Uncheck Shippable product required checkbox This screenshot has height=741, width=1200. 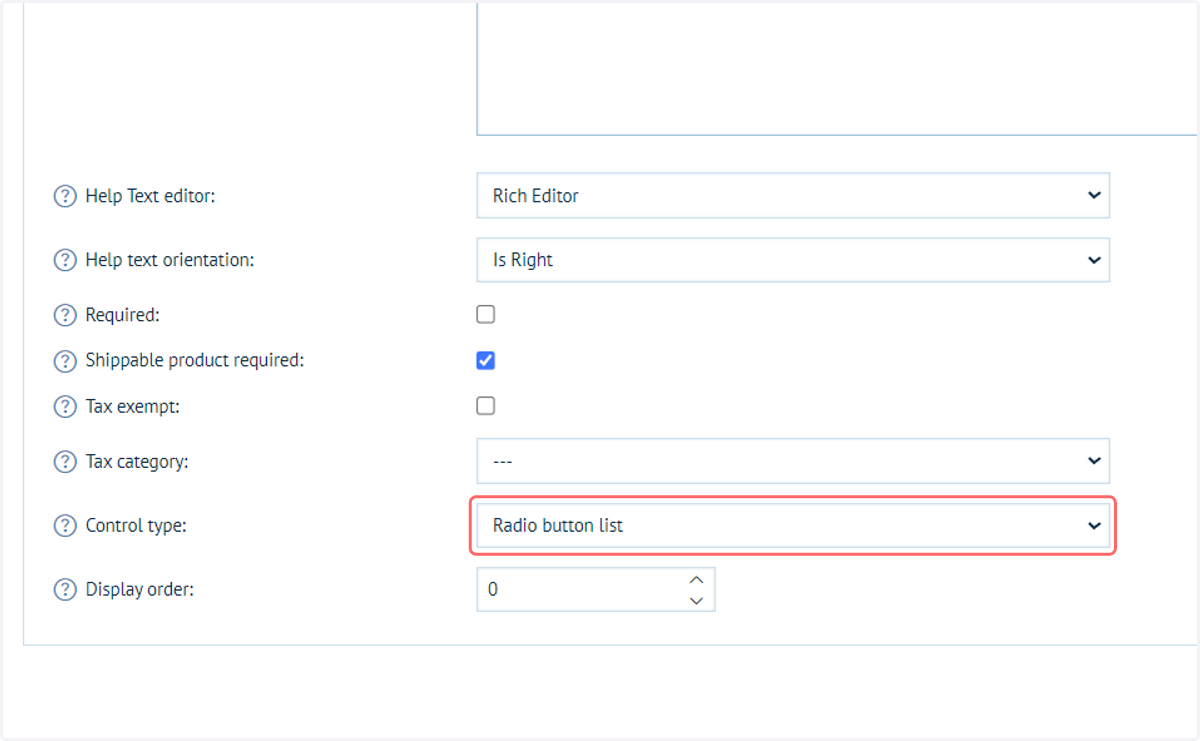(486, 360)
